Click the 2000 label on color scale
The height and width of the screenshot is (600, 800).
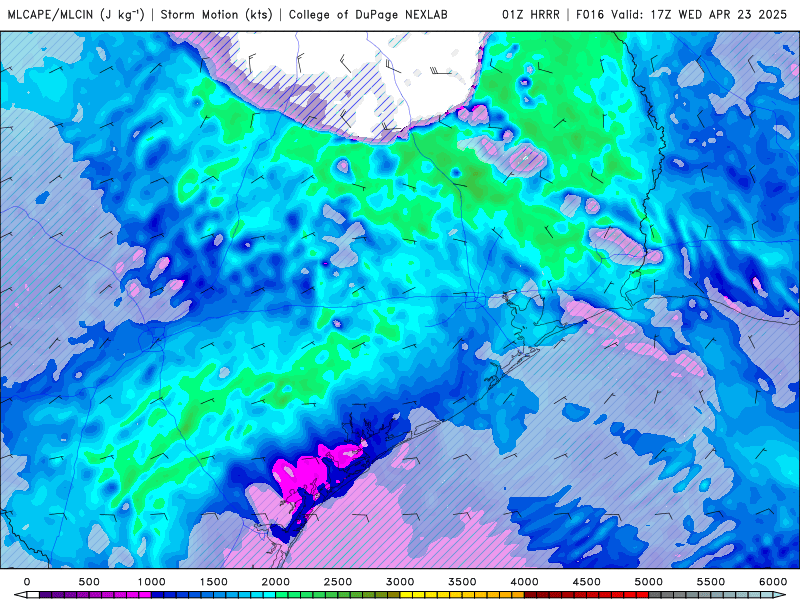(x=276, y=582)
